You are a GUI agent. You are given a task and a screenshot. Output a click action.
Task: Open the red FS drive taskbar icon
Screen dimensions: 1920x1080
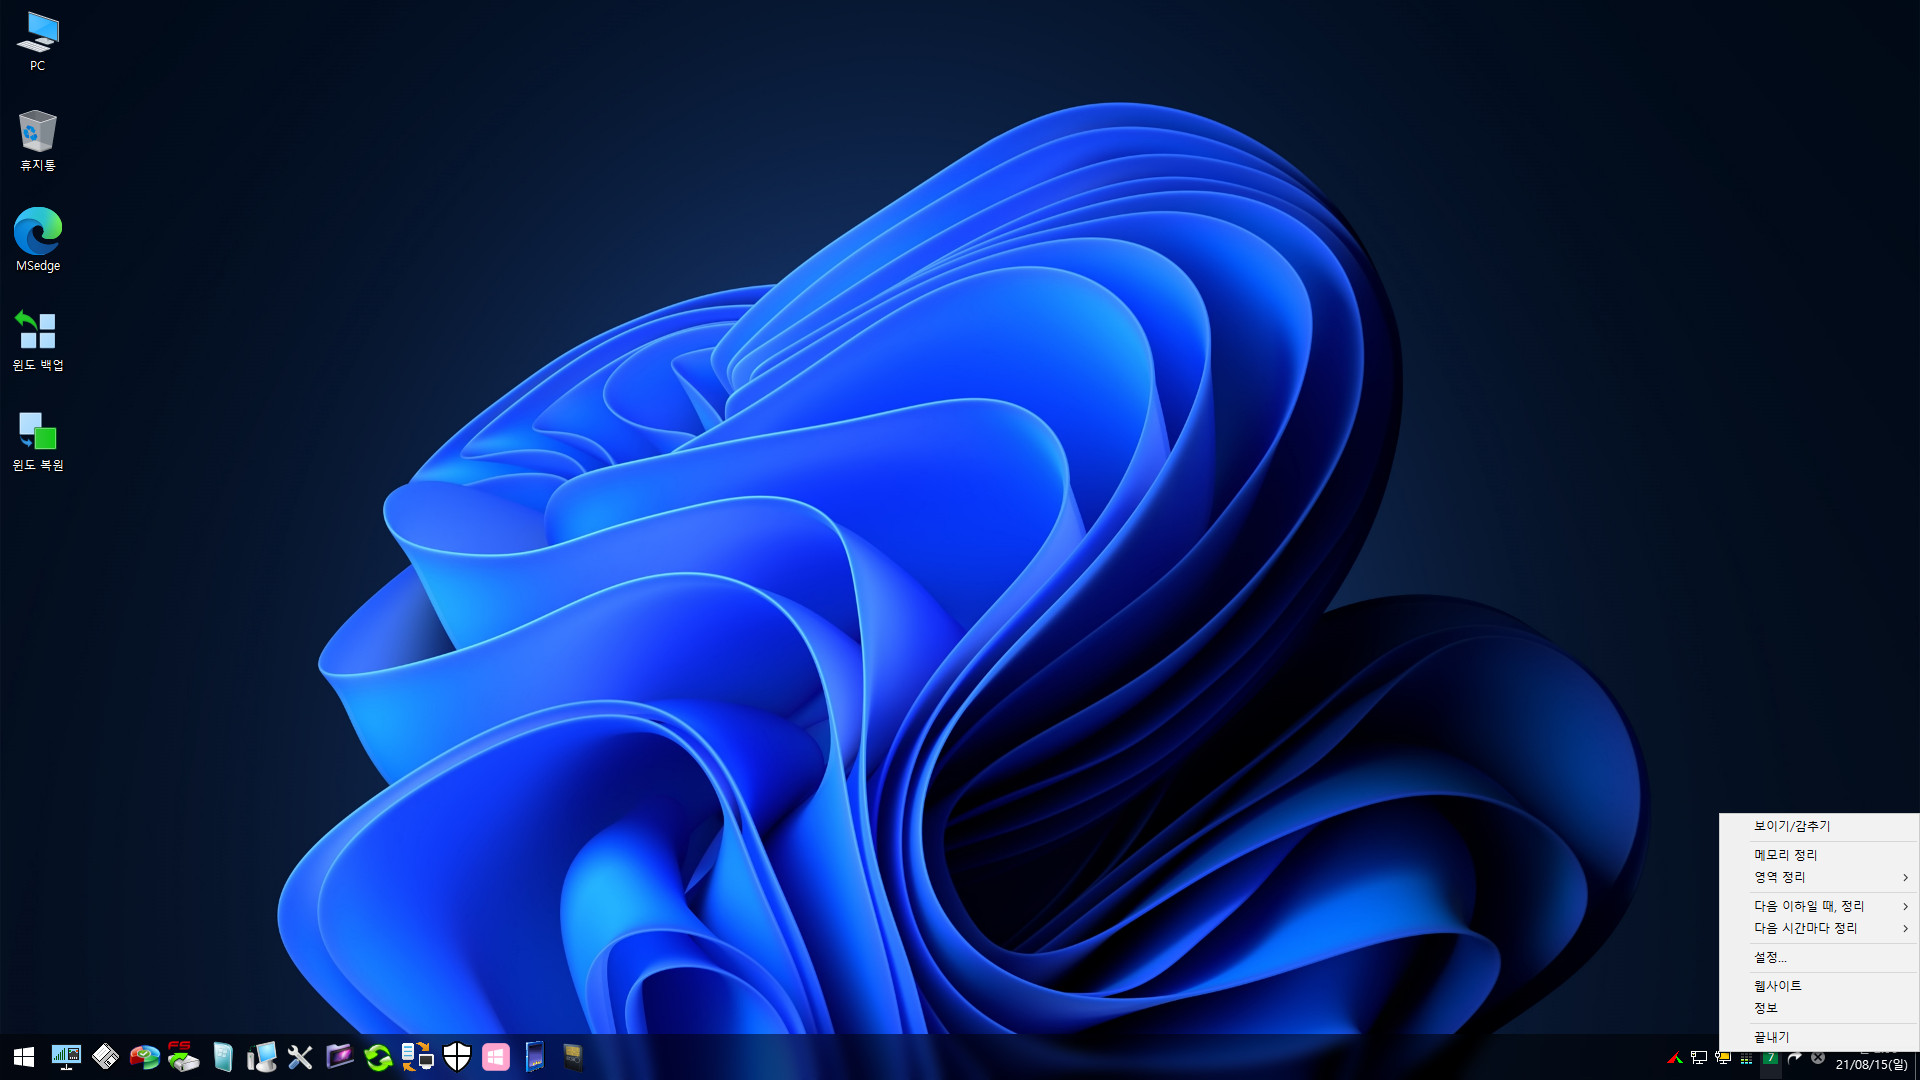pos(183,1057)
